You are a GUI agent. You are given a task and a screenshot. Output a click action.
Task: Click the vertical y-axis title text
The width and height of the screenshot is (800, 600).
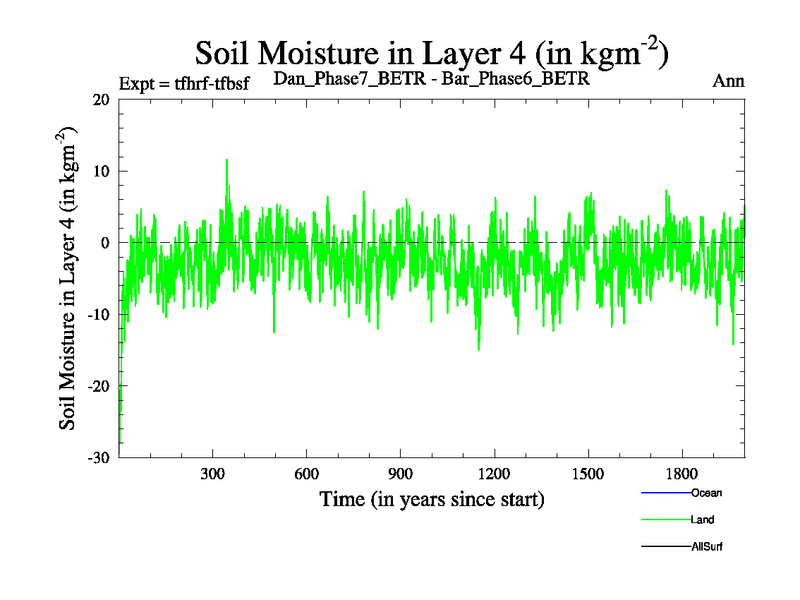pos(69,278)
